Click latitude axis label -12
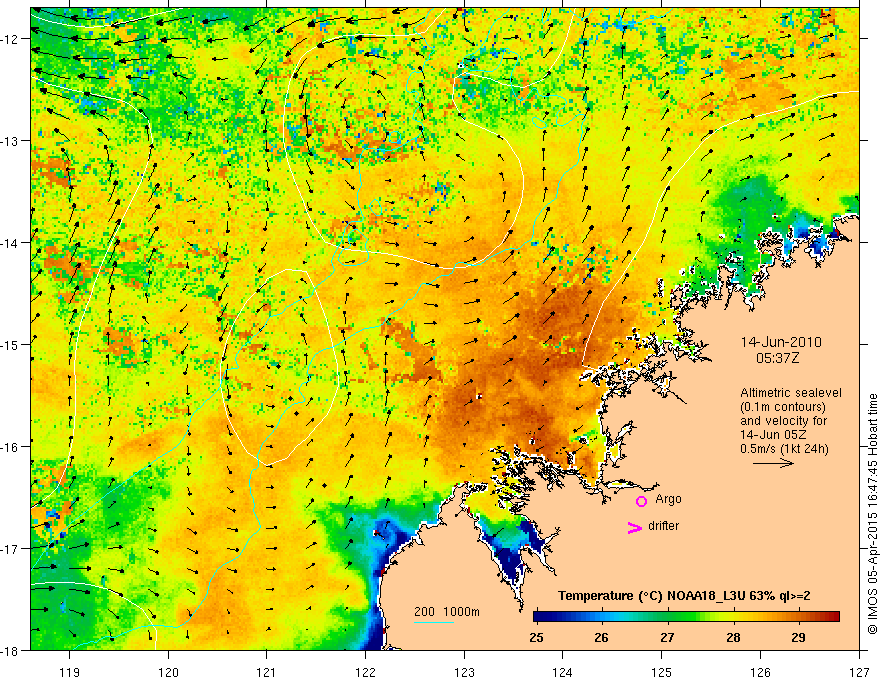This screenshot has height=680, width=880. pos(9,39)
